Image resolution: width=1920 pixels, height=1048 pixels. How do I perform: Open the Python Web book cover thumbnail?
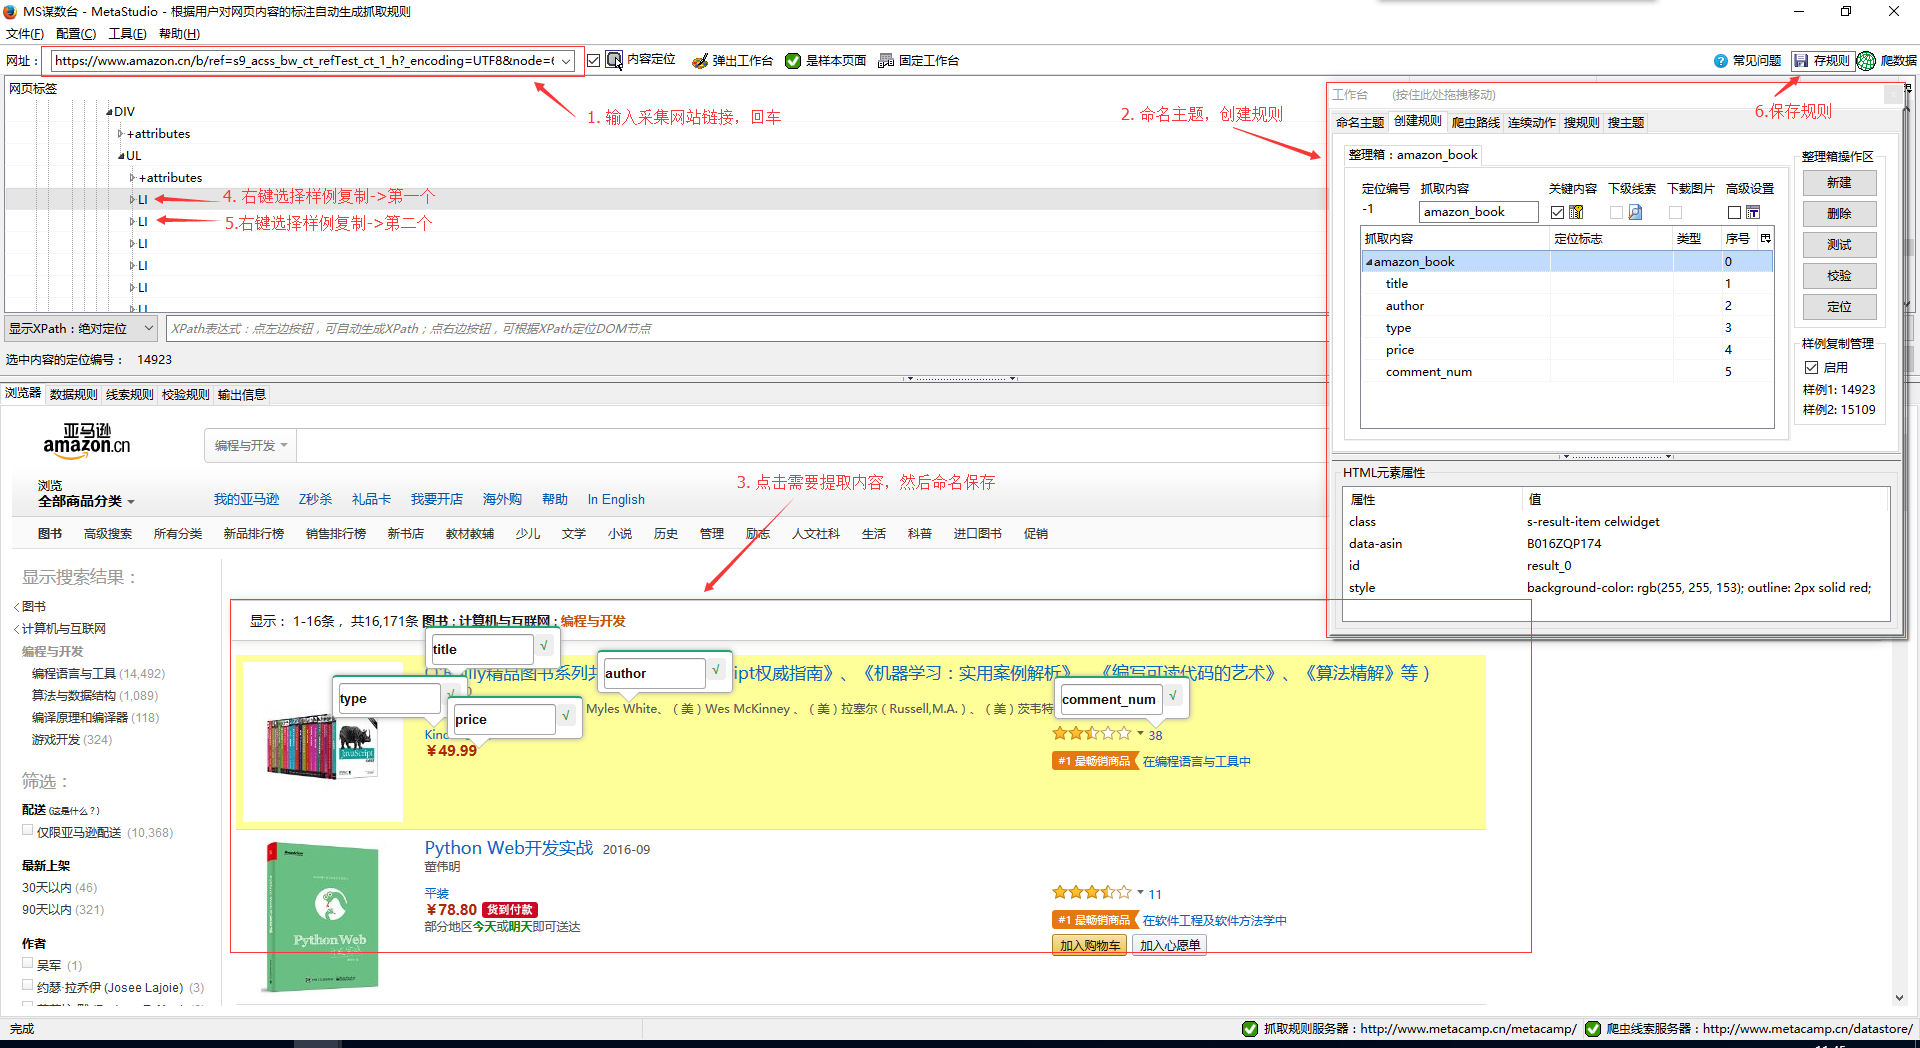coord(323,917)
